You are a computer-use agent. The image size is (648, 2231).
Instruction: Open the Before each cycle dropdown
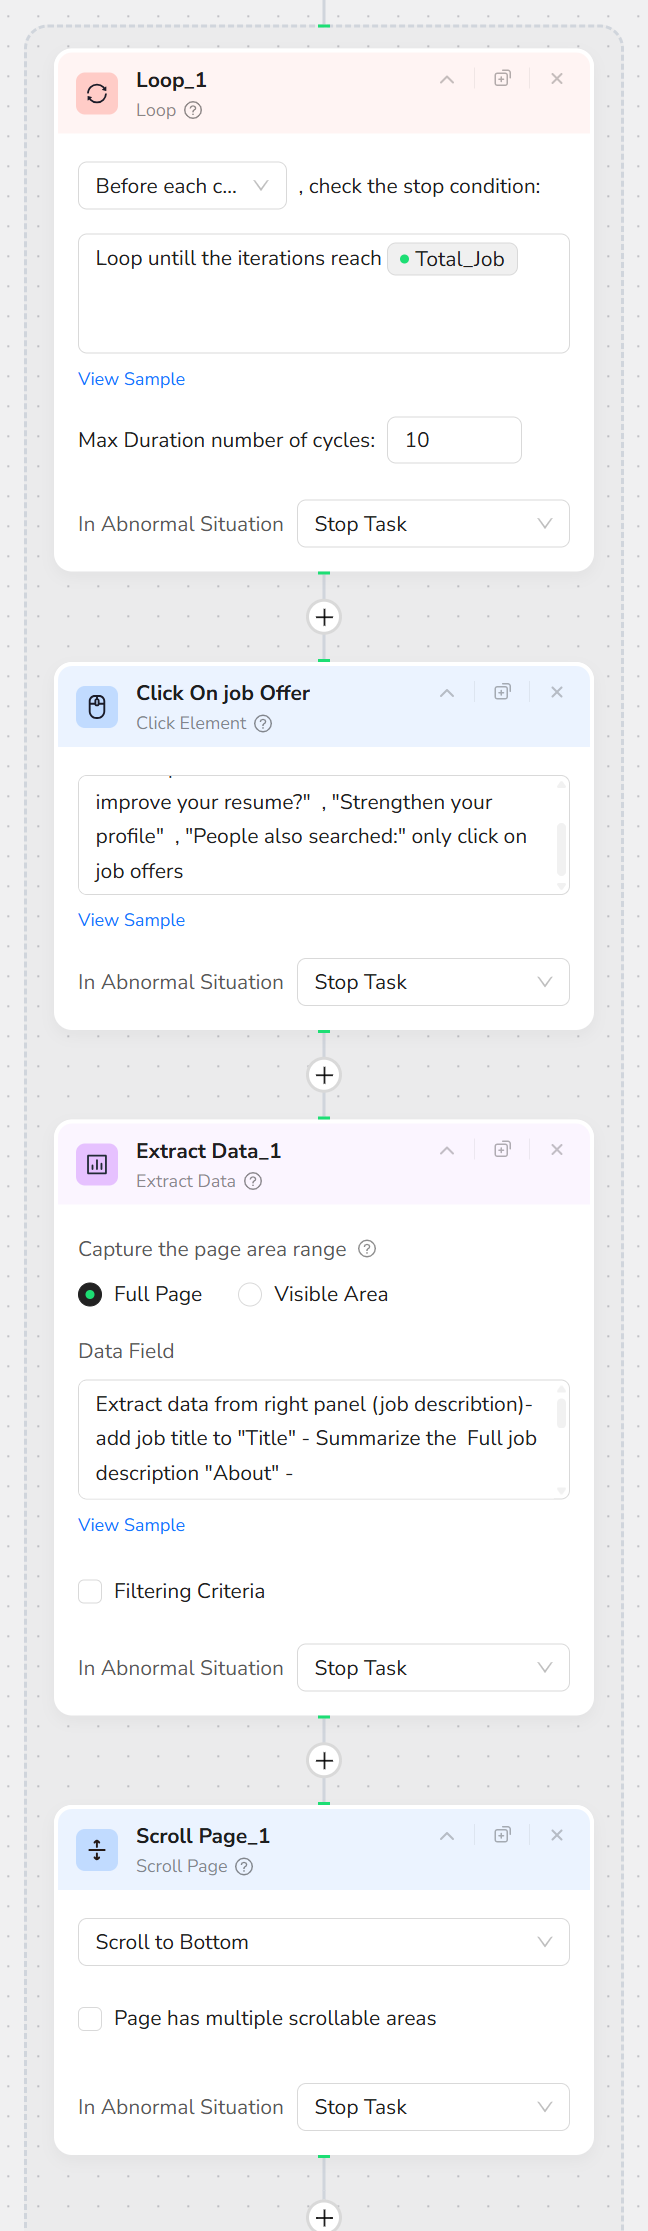(182, 186)
